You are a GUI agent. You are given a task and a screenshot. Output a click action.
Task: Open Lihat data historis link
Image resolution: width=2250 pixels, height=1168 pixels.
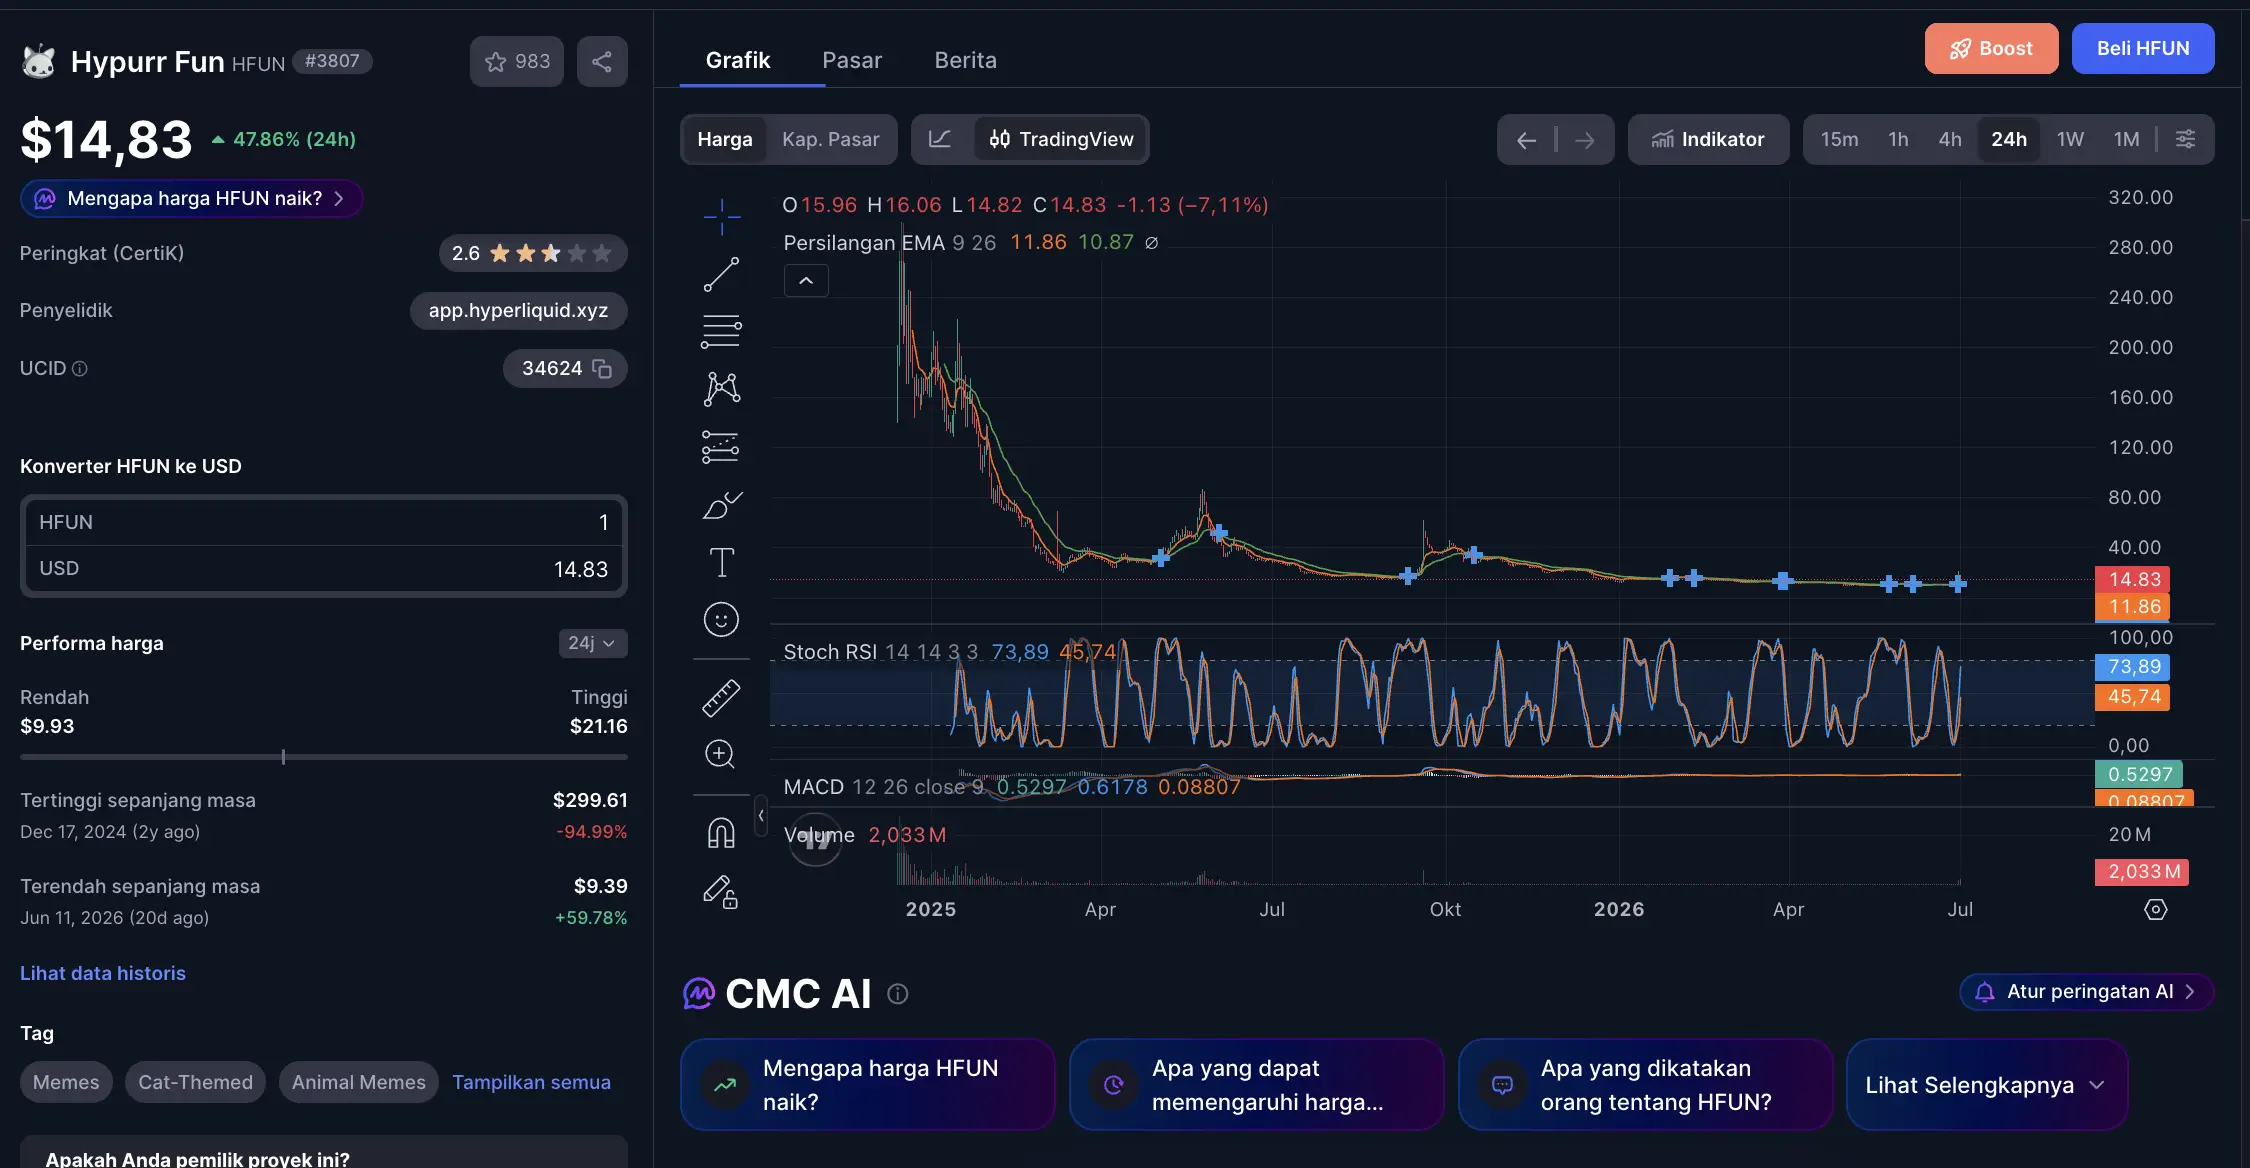coord(103,973)
